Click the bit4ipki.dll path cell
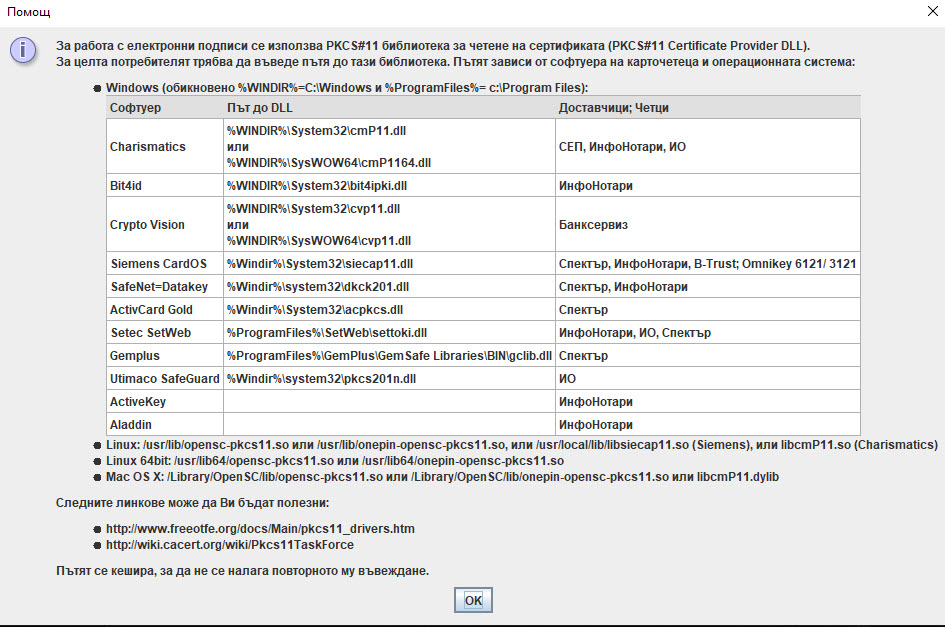The width and height of the screenshot is (945, 627). pyautogui.click(x=389, y=186)
